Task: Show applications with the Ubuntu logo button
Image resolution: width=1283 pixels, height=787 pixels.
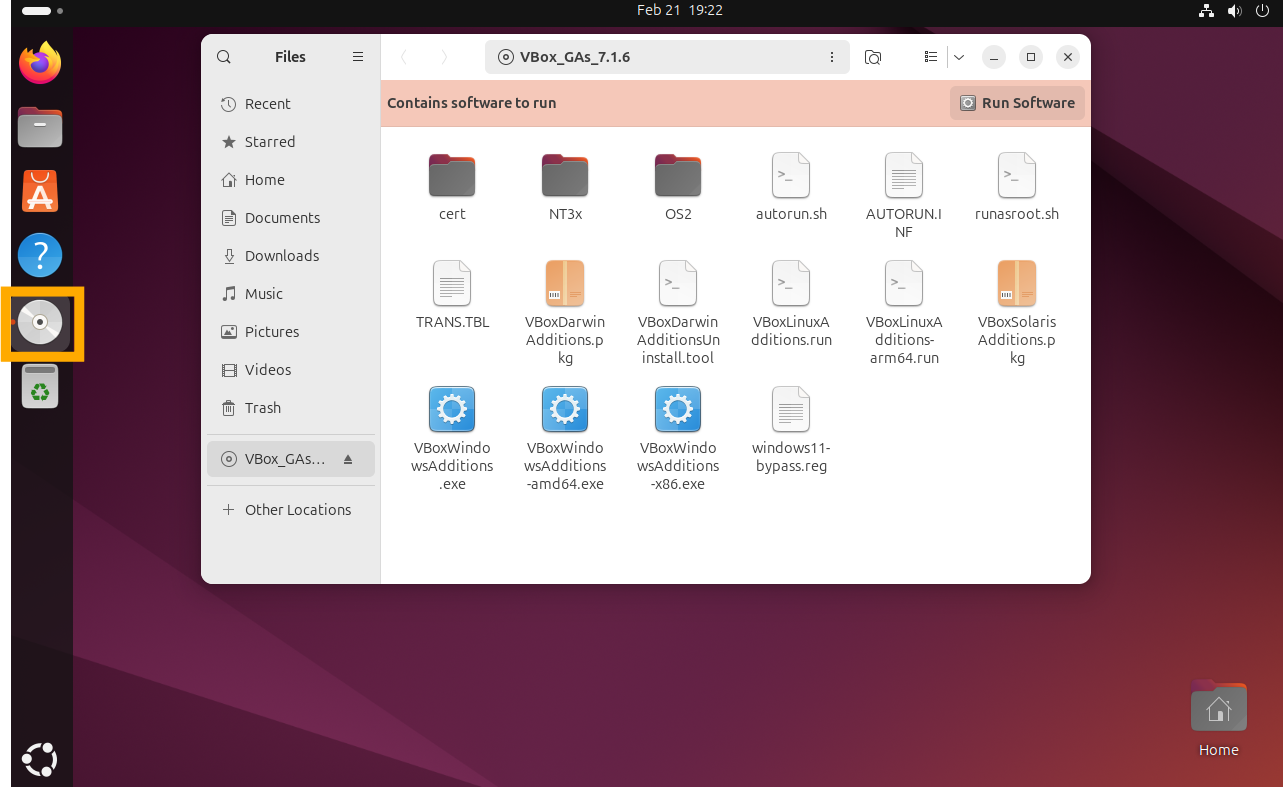Action: click(40, 759)
